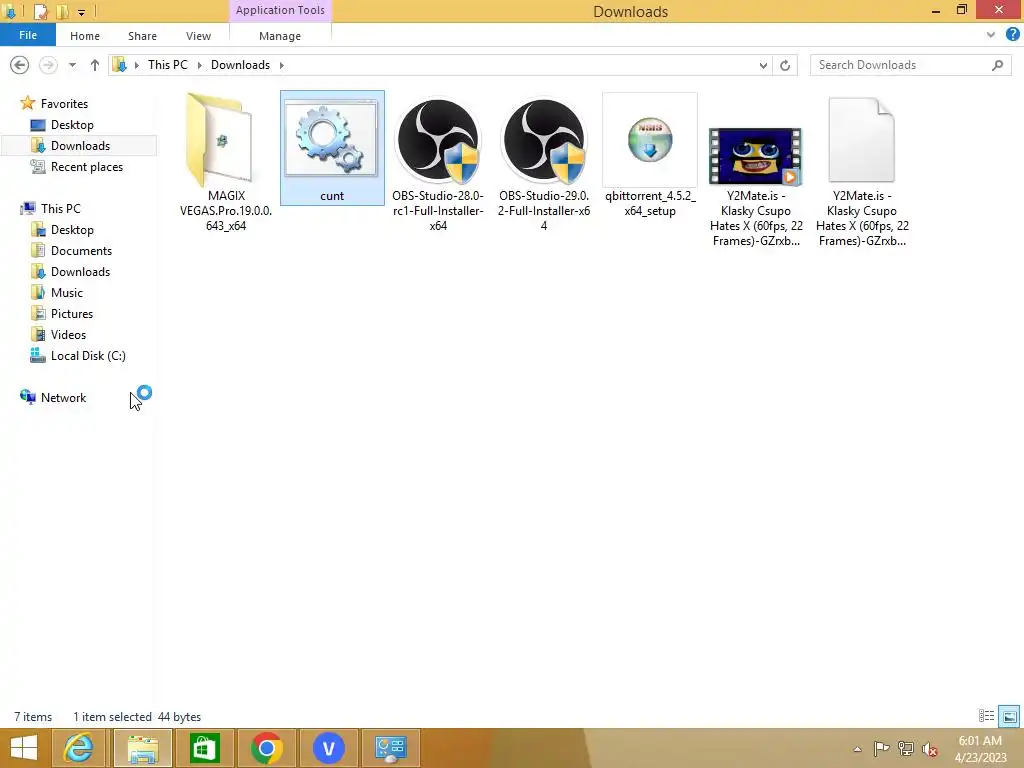This screenshot has height=768, width=1024.
Task: Expand the arrow after This PC breadcrumb
Action: (199, 65)
